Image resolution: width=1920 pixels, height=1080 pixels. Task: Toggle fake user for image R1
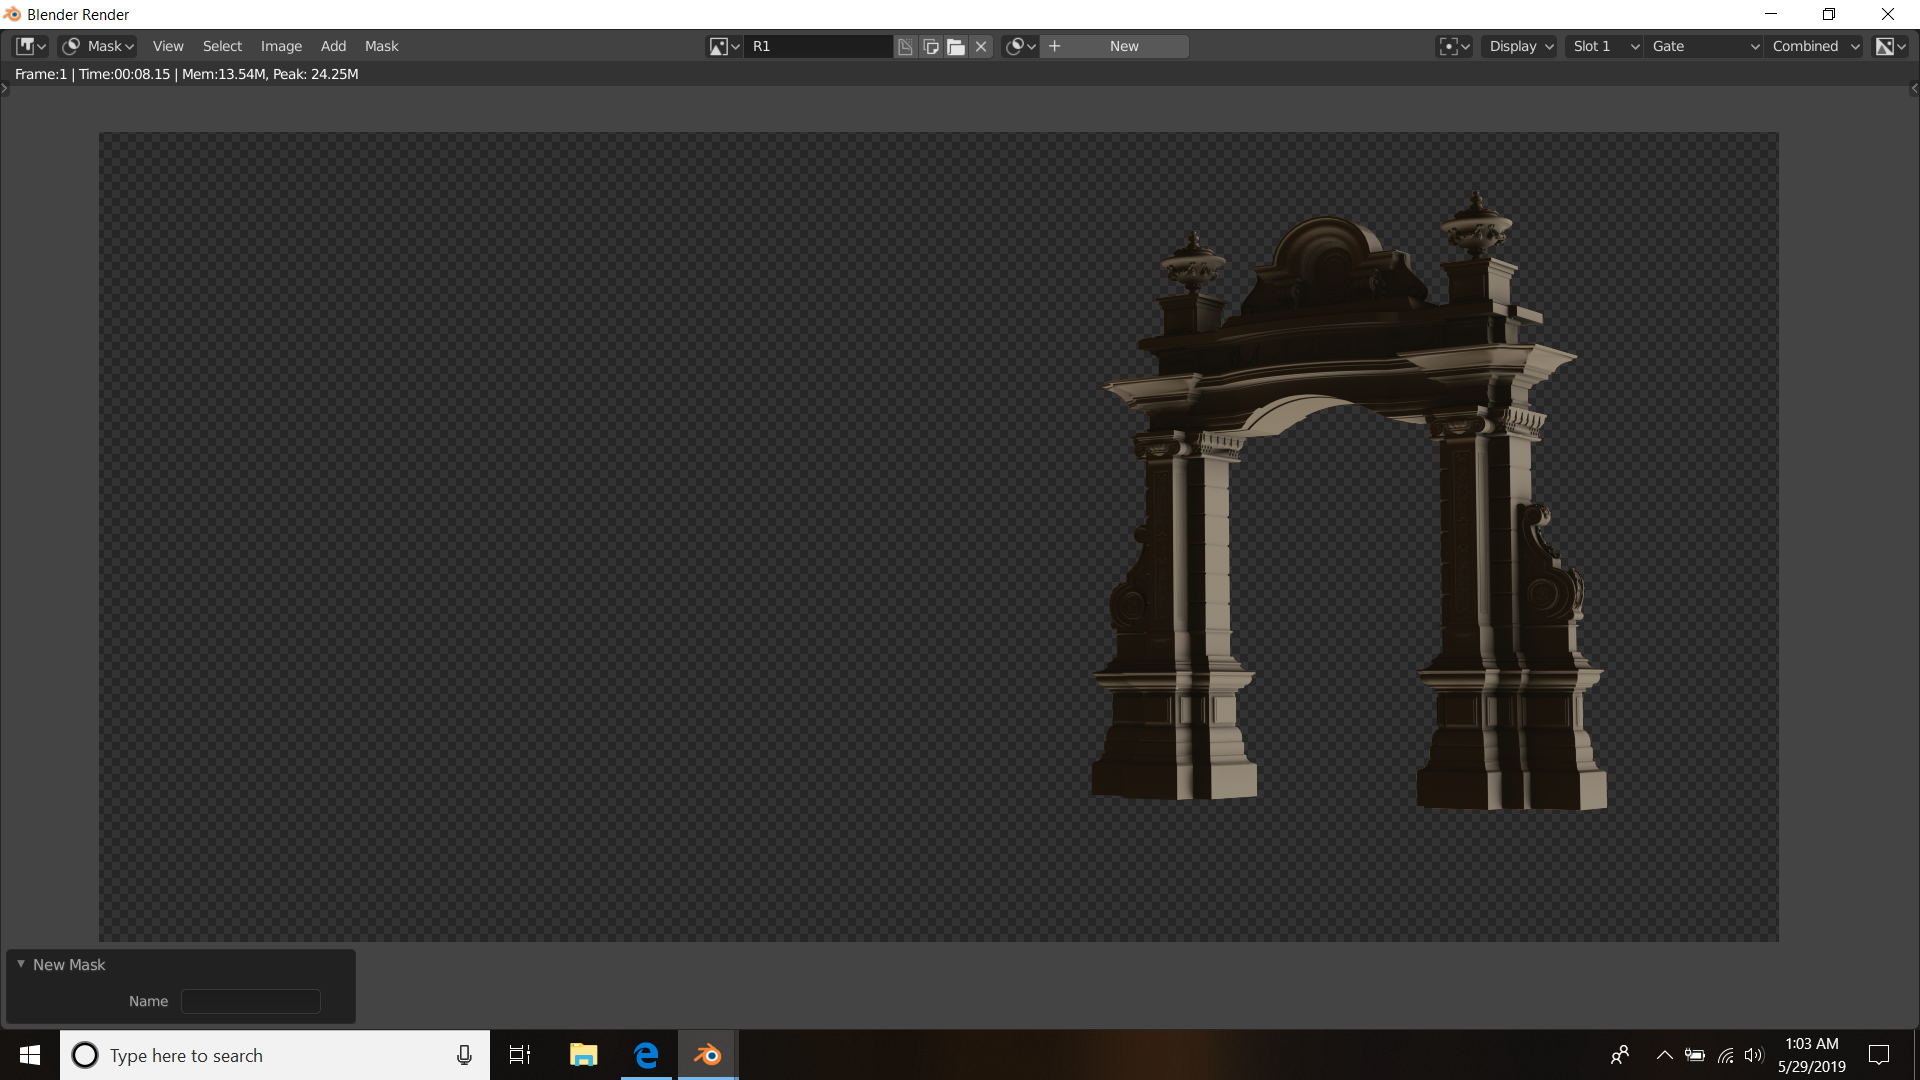(905, 46)
